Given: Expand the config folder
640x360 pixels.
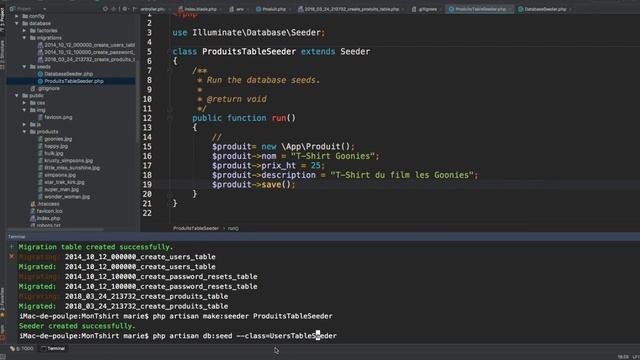Looking at the screenshot, I should click(x=17, y=16).
